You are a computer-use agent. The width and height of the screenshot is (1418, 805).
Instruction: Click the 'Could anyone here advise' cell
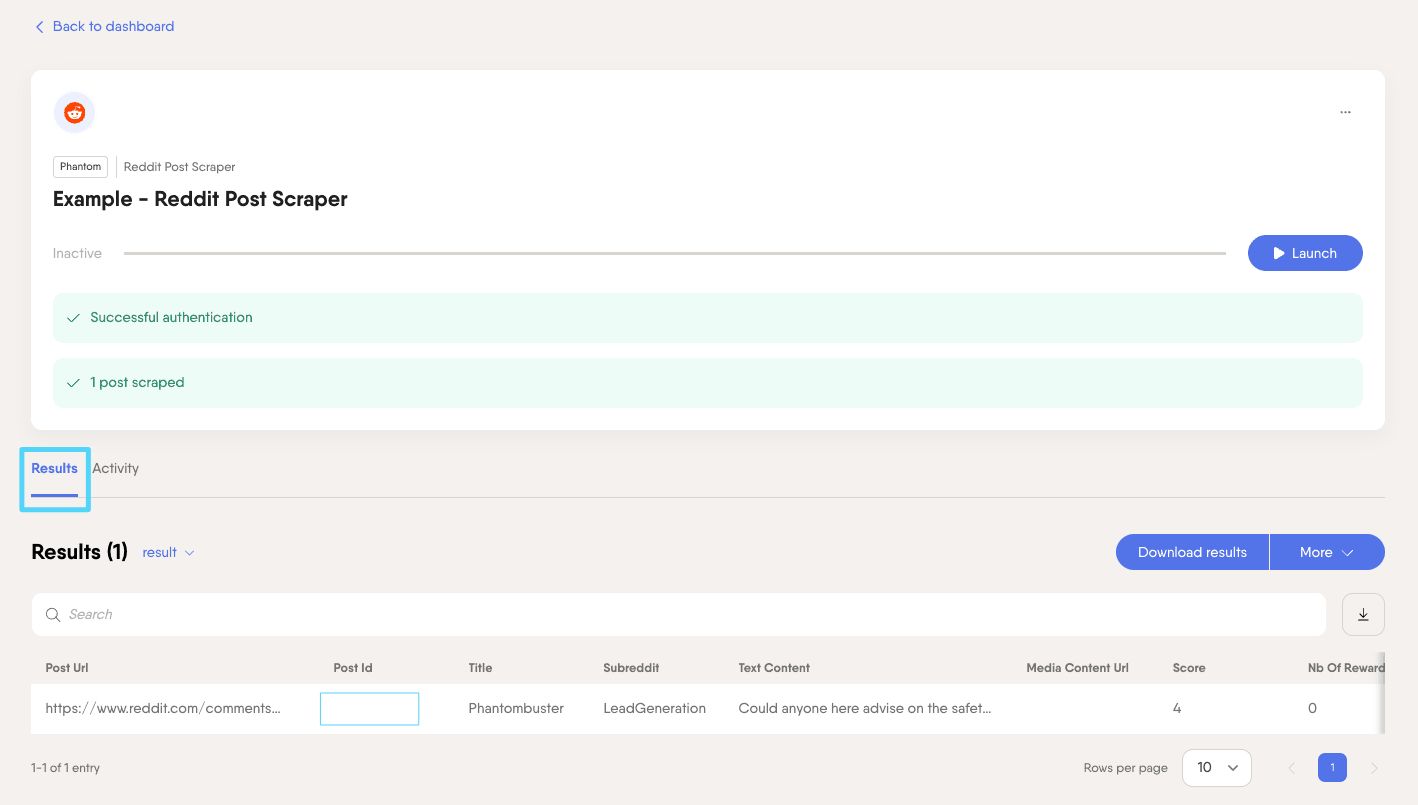(x=865, y=708)
